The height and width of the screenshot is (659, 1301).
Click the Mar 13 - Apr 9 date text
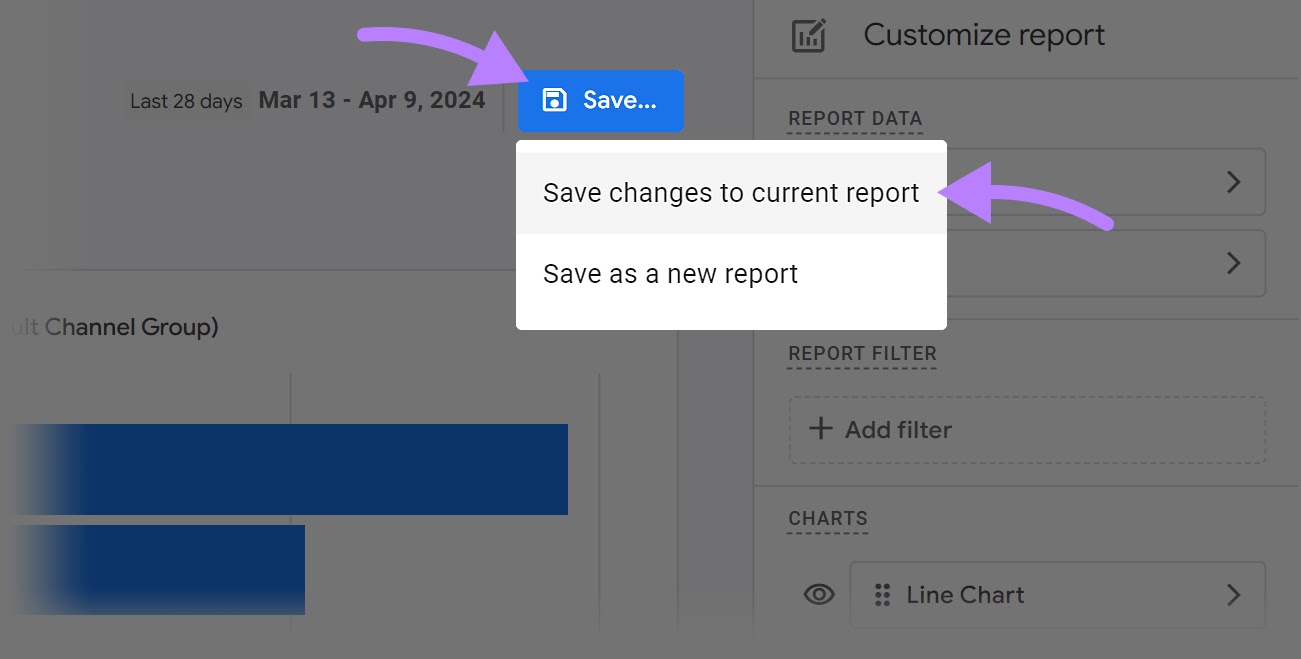(x=371, y=99)
